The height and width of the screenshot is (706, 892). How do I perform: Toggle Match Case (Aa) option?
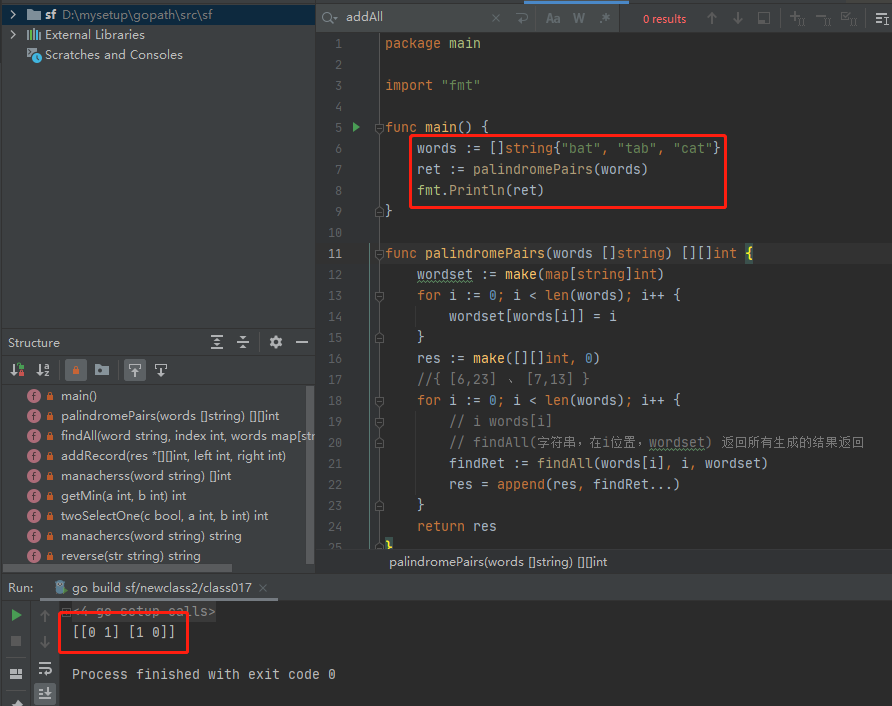coord(553,18)
